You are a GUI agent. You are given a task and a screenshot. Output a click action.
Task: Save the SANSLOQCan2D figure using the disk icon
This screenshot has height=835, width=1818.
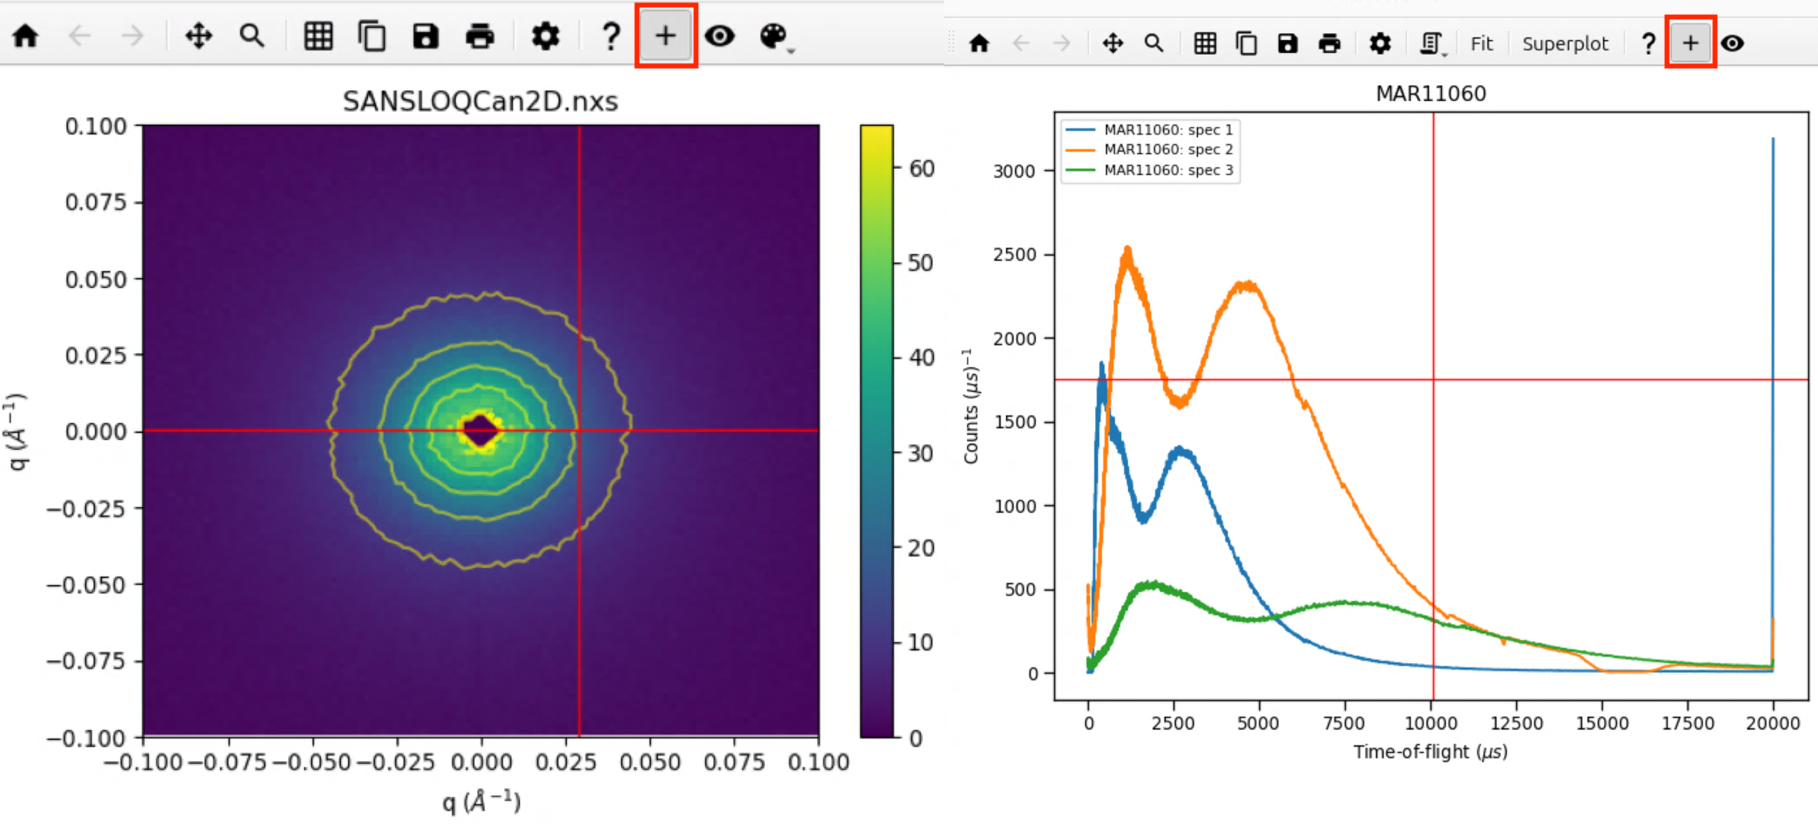pos(426,37)
